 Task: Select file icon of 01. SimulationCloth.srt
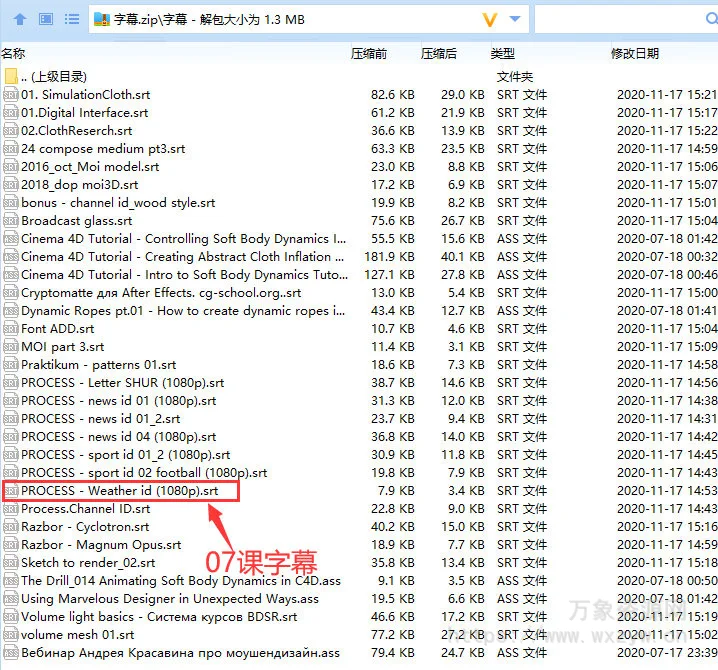[11, 95]
